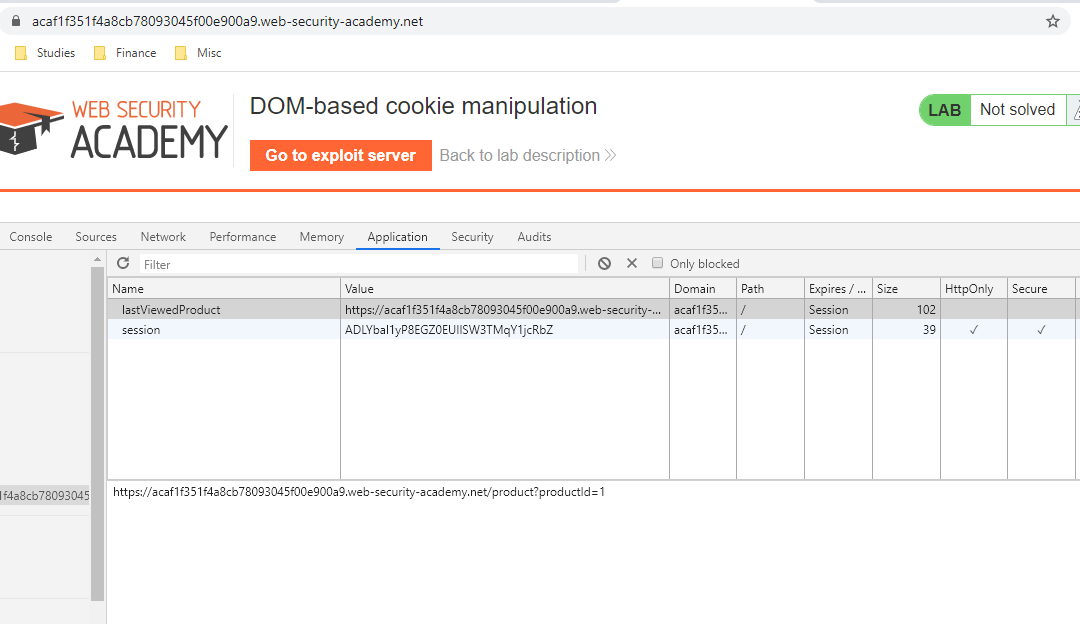The image size is (1080, 624).
Task: Delete the selected cookie with the X icon
Action: 632,263
